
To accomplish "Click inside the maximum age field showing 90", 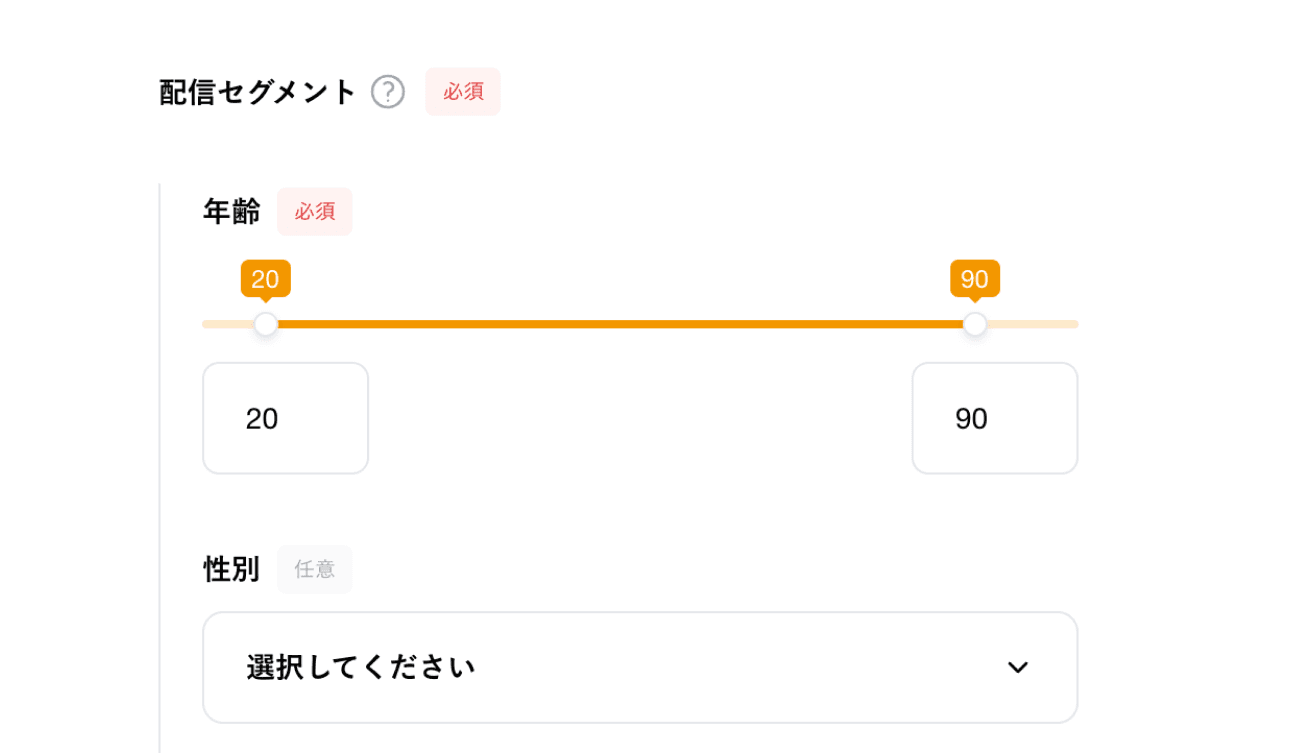I will (994, 418).
